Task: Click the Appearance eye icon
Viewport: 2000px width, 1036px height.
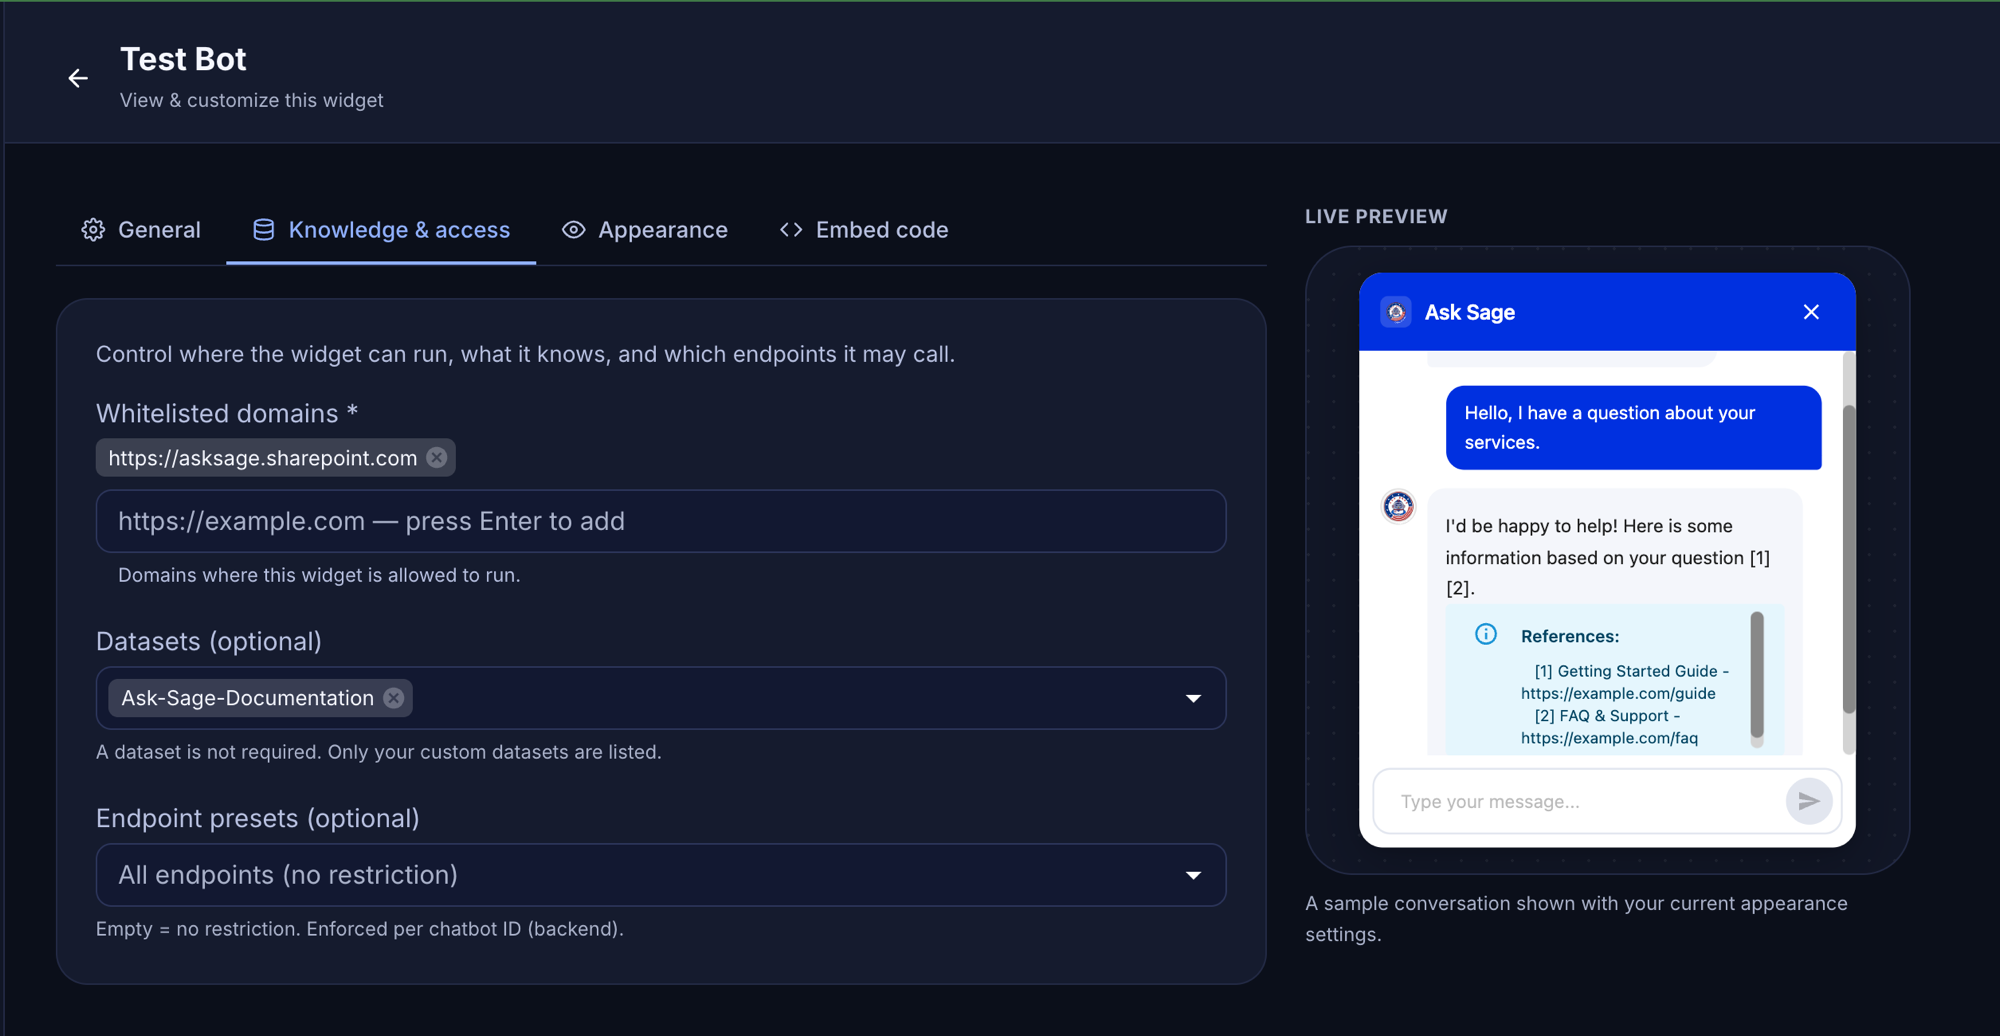Action: click(x=573, y=230)
